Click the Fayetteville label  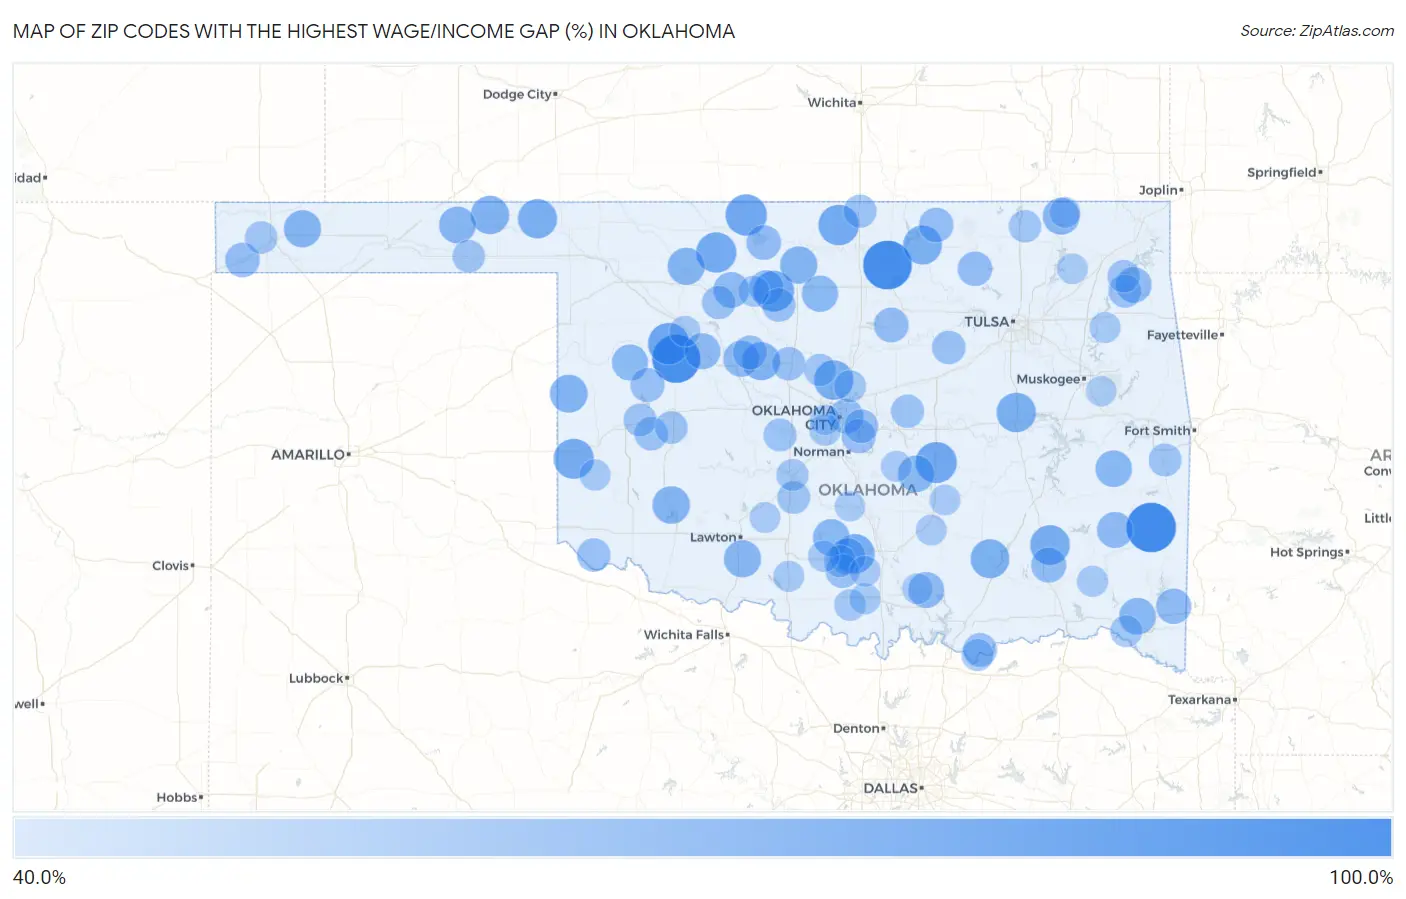pyautogui.click(x=1182, y=335)
